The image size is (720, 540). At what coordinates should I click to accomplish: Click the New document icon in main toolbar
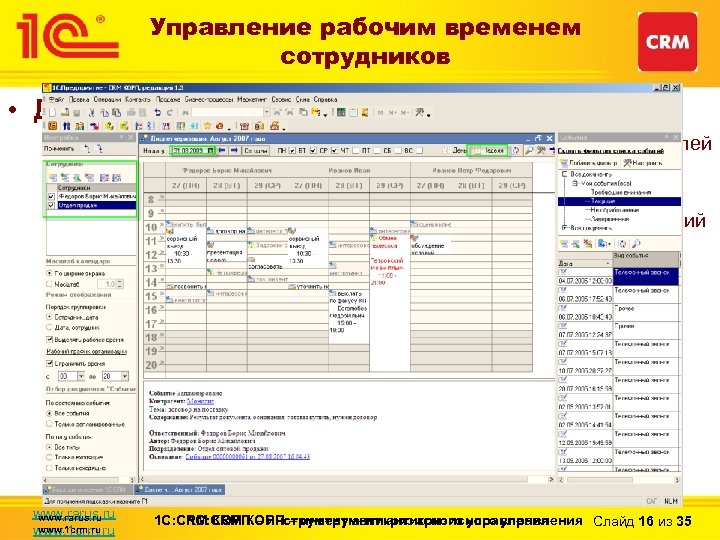point(53,112)
